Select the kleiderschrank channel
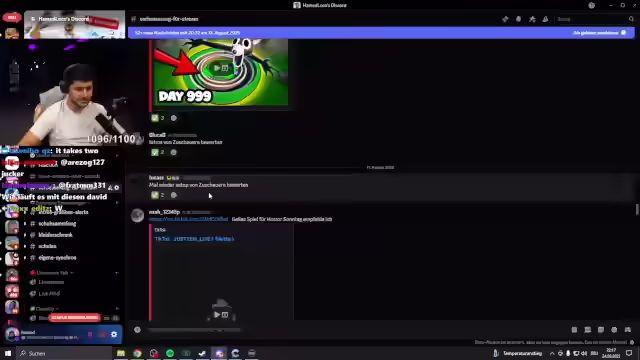 click(x=56, y=235)
